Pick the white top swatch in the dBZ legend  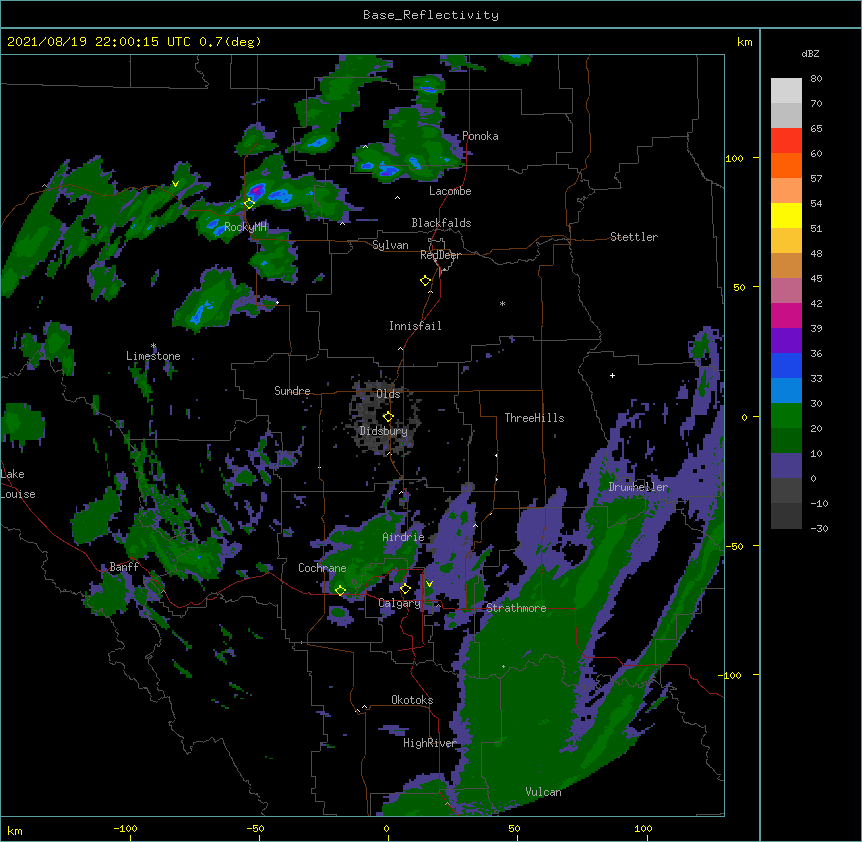point(786,91)
